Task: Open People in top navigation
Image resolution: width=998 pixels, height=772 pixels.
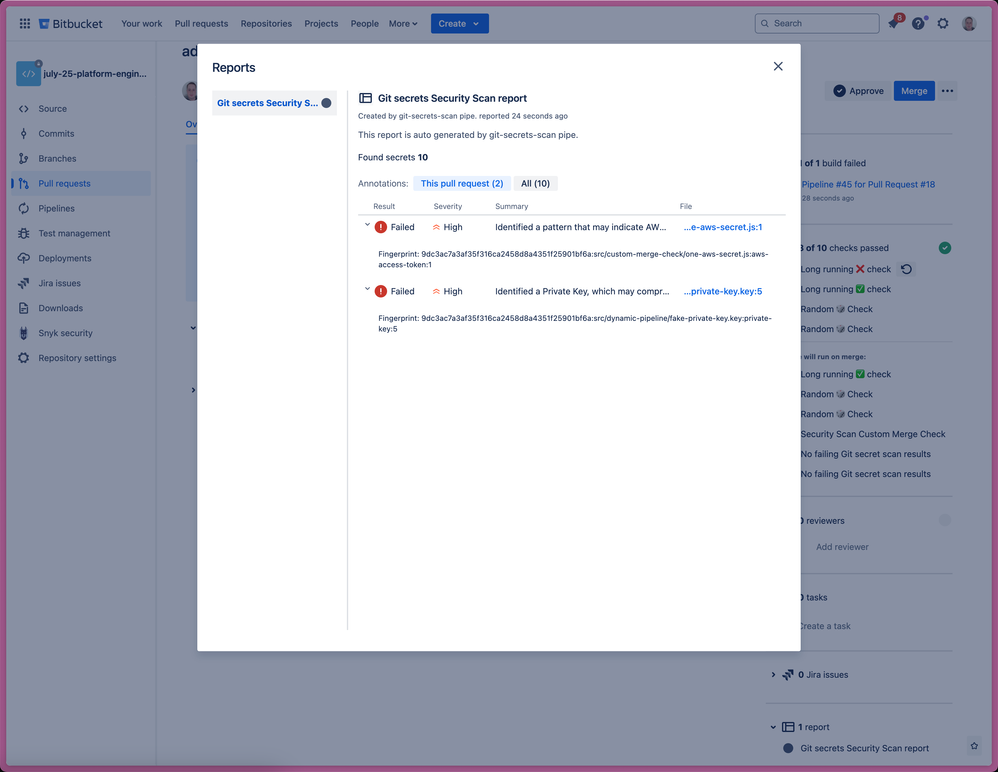Action: coord(365,24)
